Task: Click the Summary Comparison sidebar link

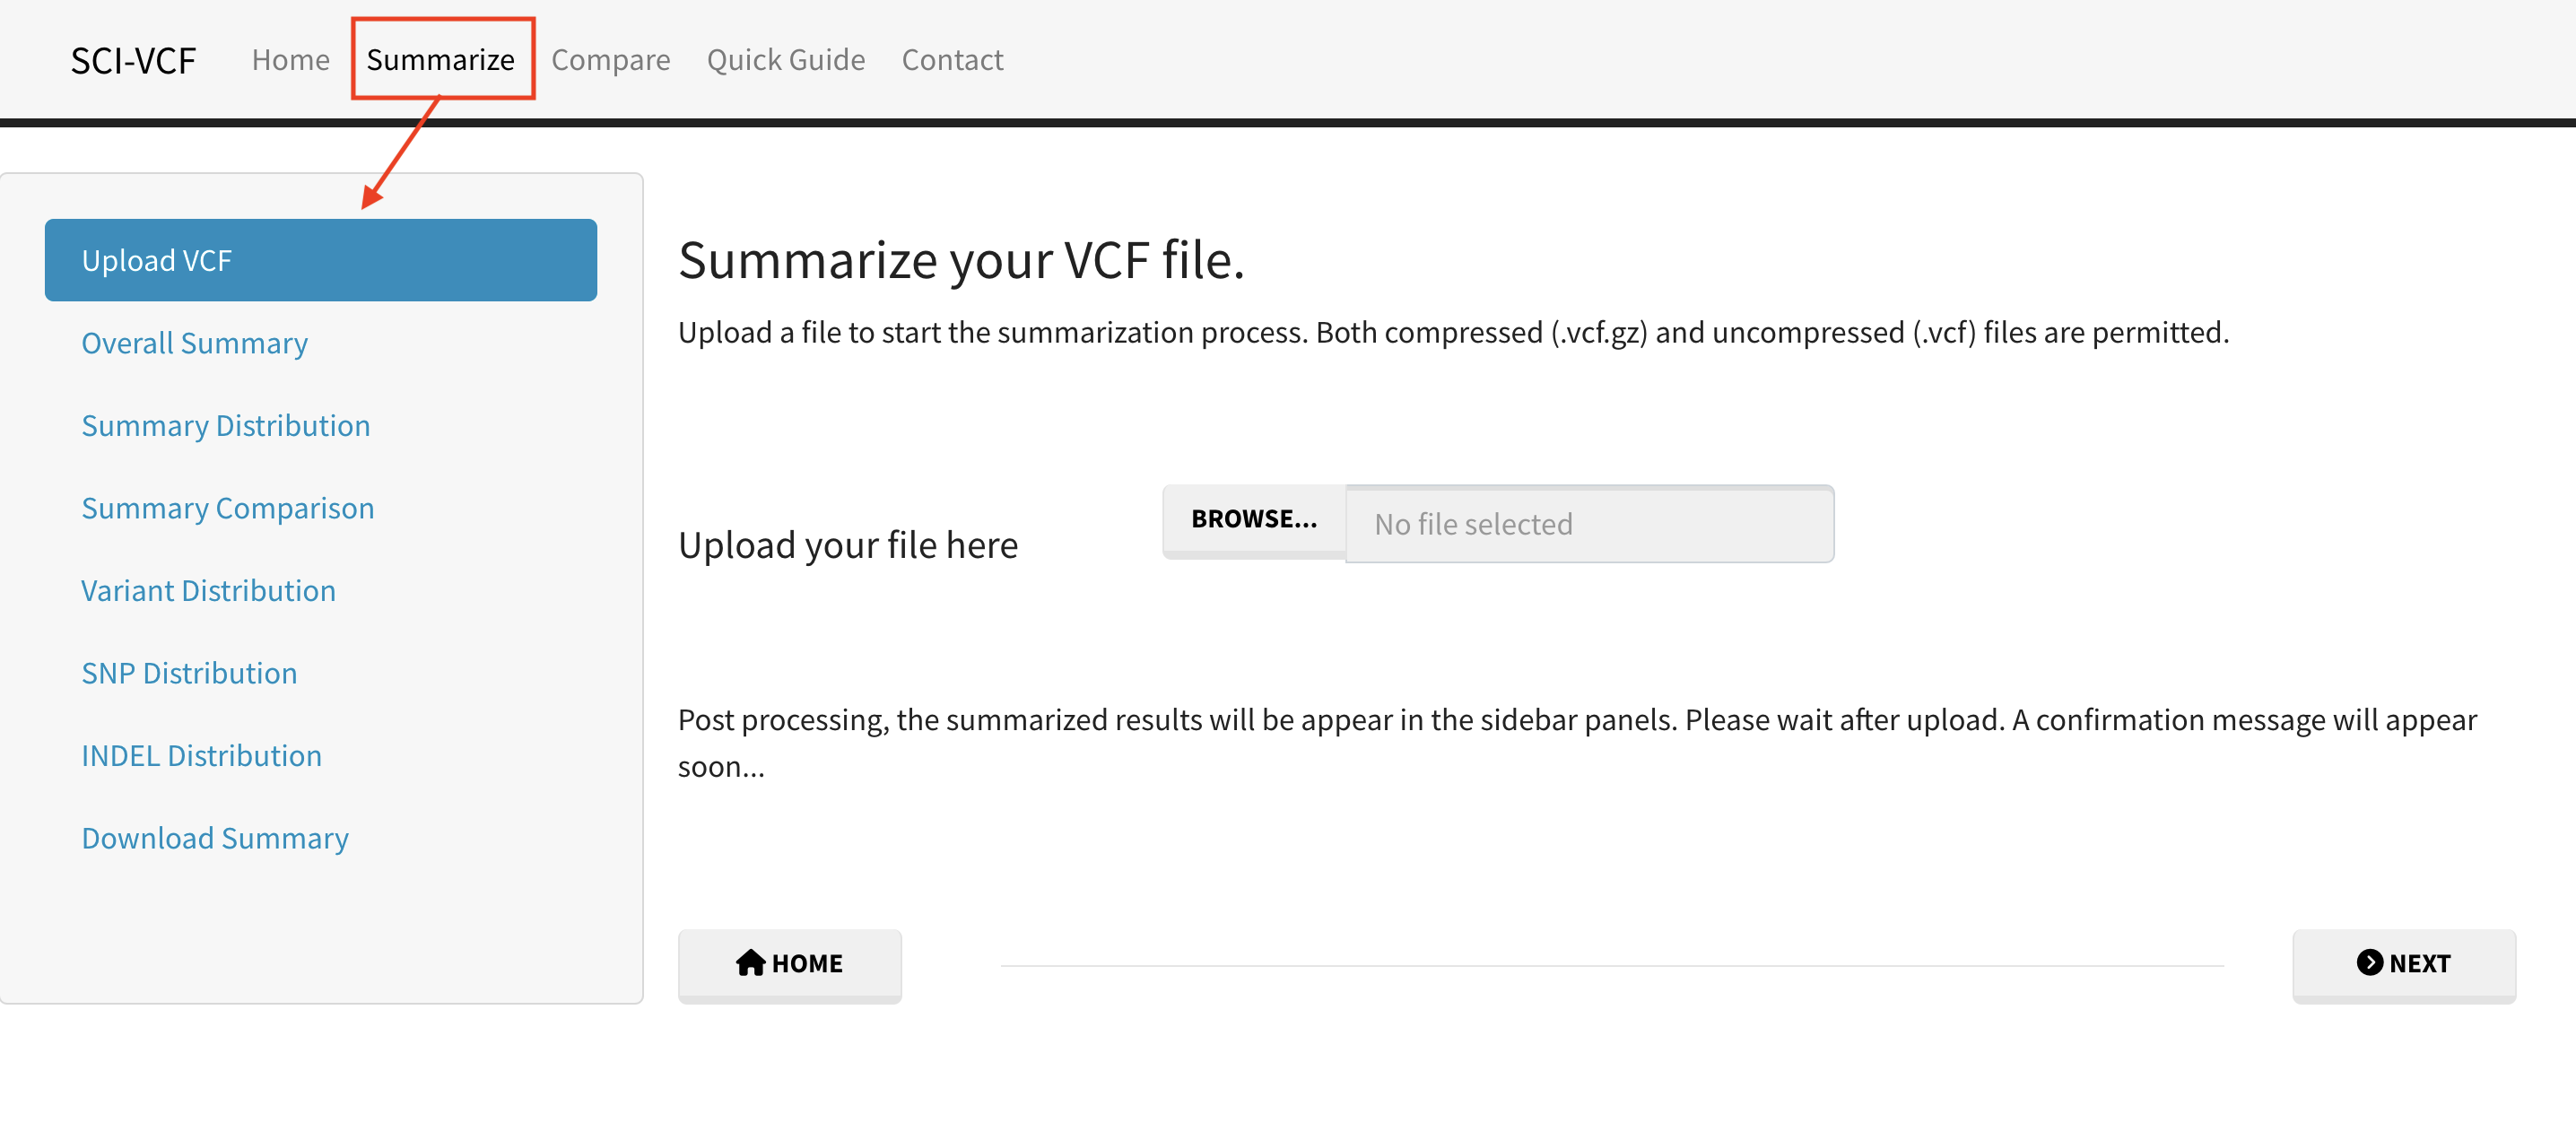Action: pyautogui.click(x=229, y=506)
